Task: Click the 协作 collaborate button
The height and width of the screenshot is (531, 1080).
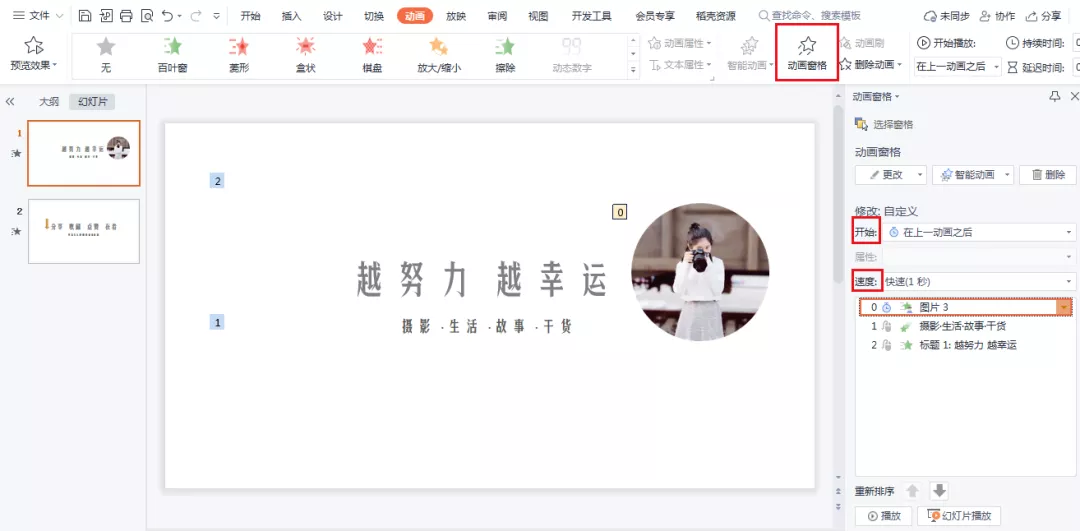Action: [x=997, y=16]
